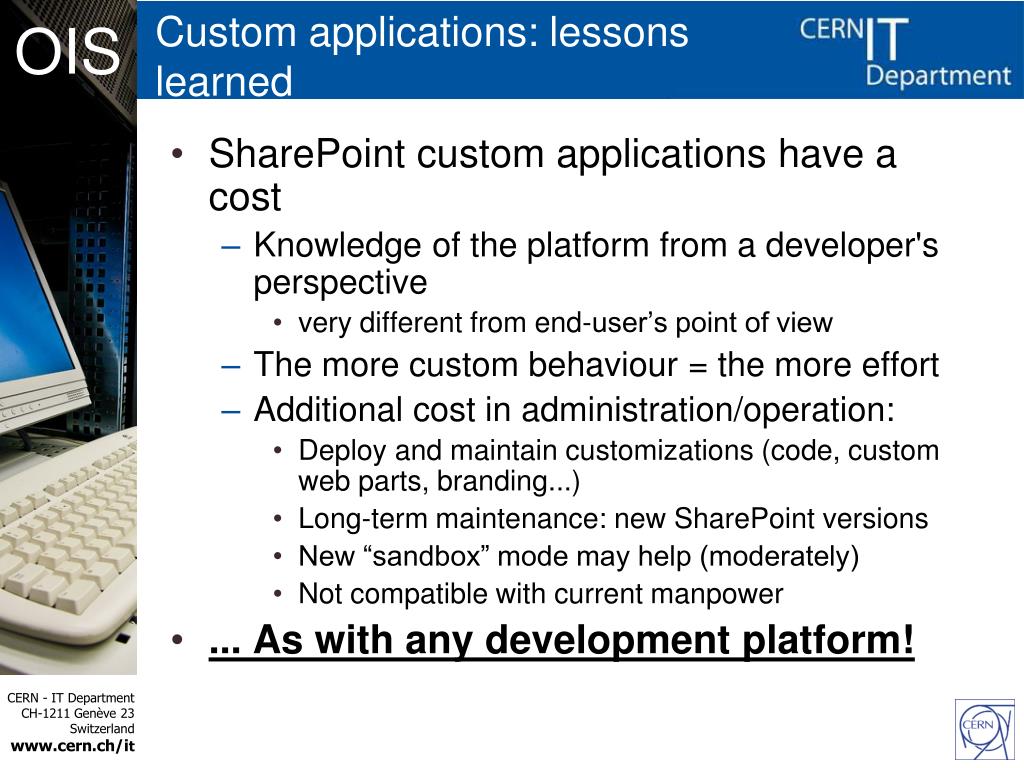This screenshot has width=1024, height=768.
Task: Click 'New "sandbox" mode may help (moderately)'
Action: pos(578,556)
